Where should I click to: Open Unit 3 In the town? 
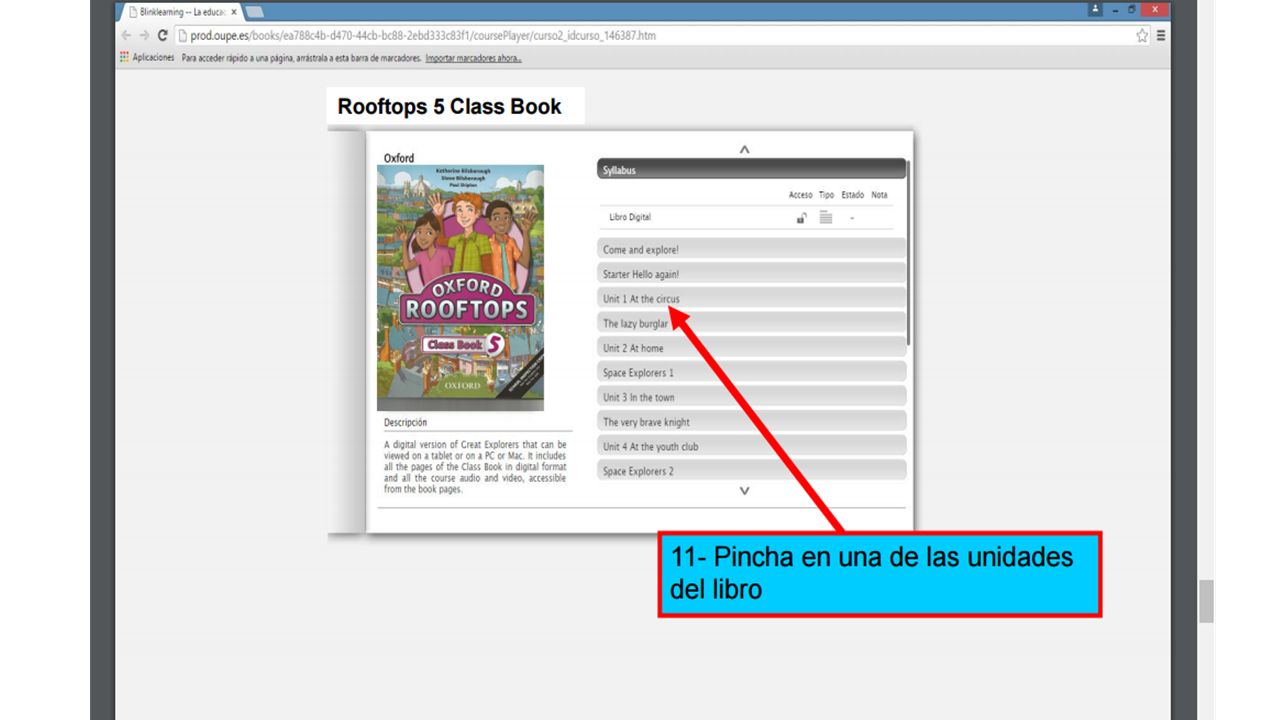click(751, 397)
